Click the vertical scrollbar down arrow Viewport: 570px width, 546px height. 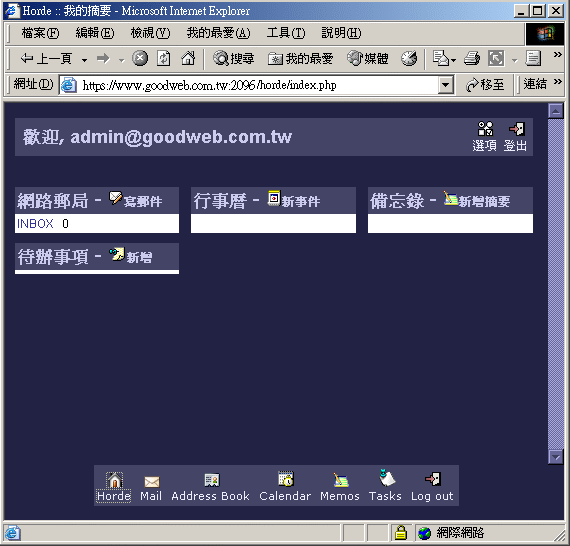point(555,457)
